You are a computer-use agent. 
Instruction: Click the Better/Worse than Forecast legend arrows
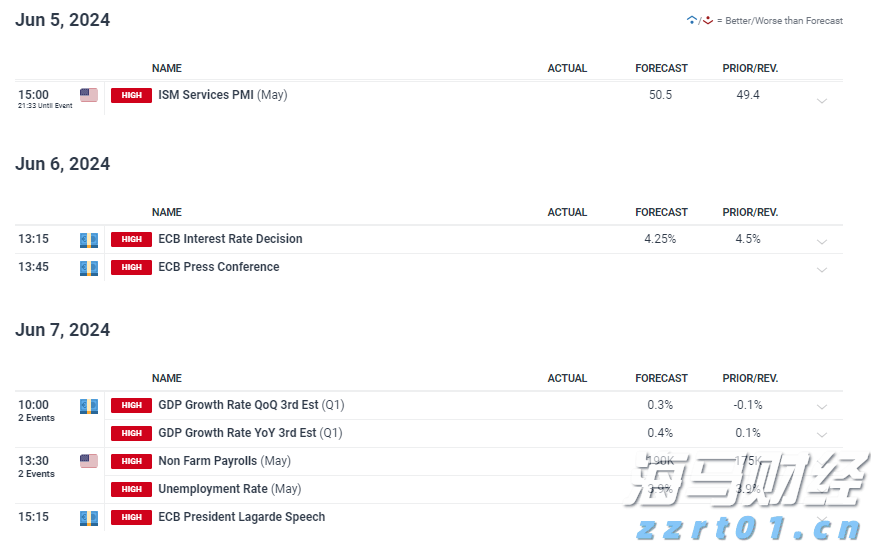click(699, 20)
